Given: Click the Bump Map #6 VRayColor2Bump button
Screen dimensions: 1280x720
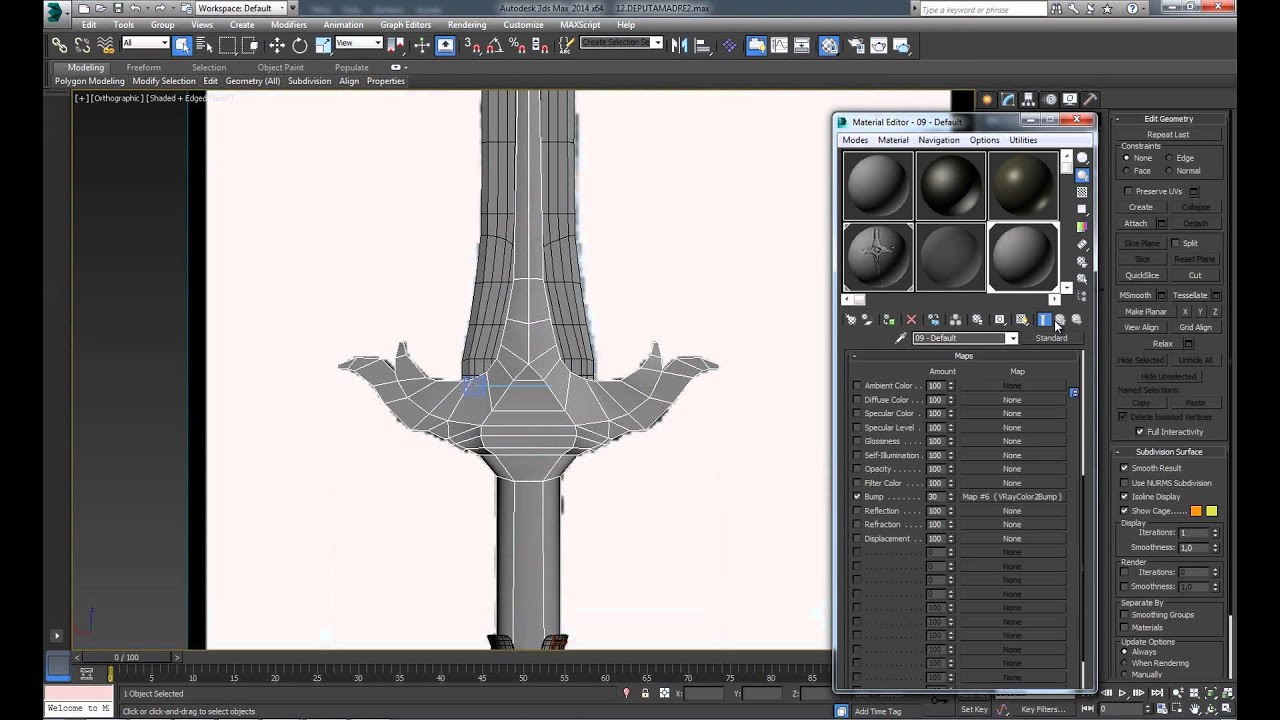Looking at the screenshot, I should point(1012,497).
